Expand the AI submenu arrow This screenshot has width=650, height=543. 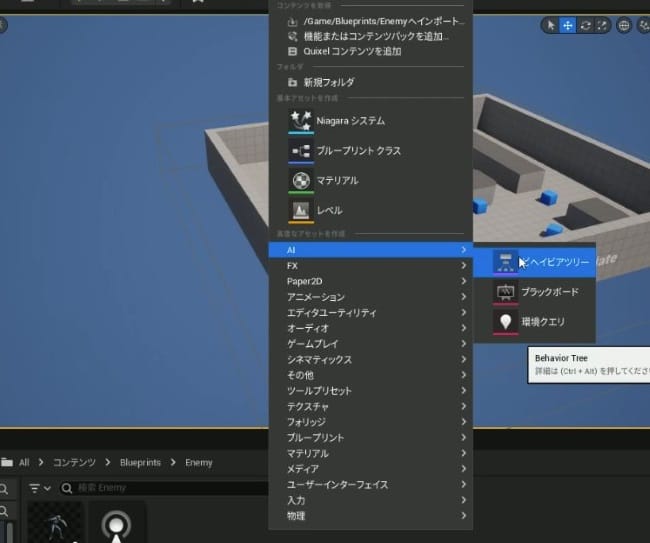point(463,250)
